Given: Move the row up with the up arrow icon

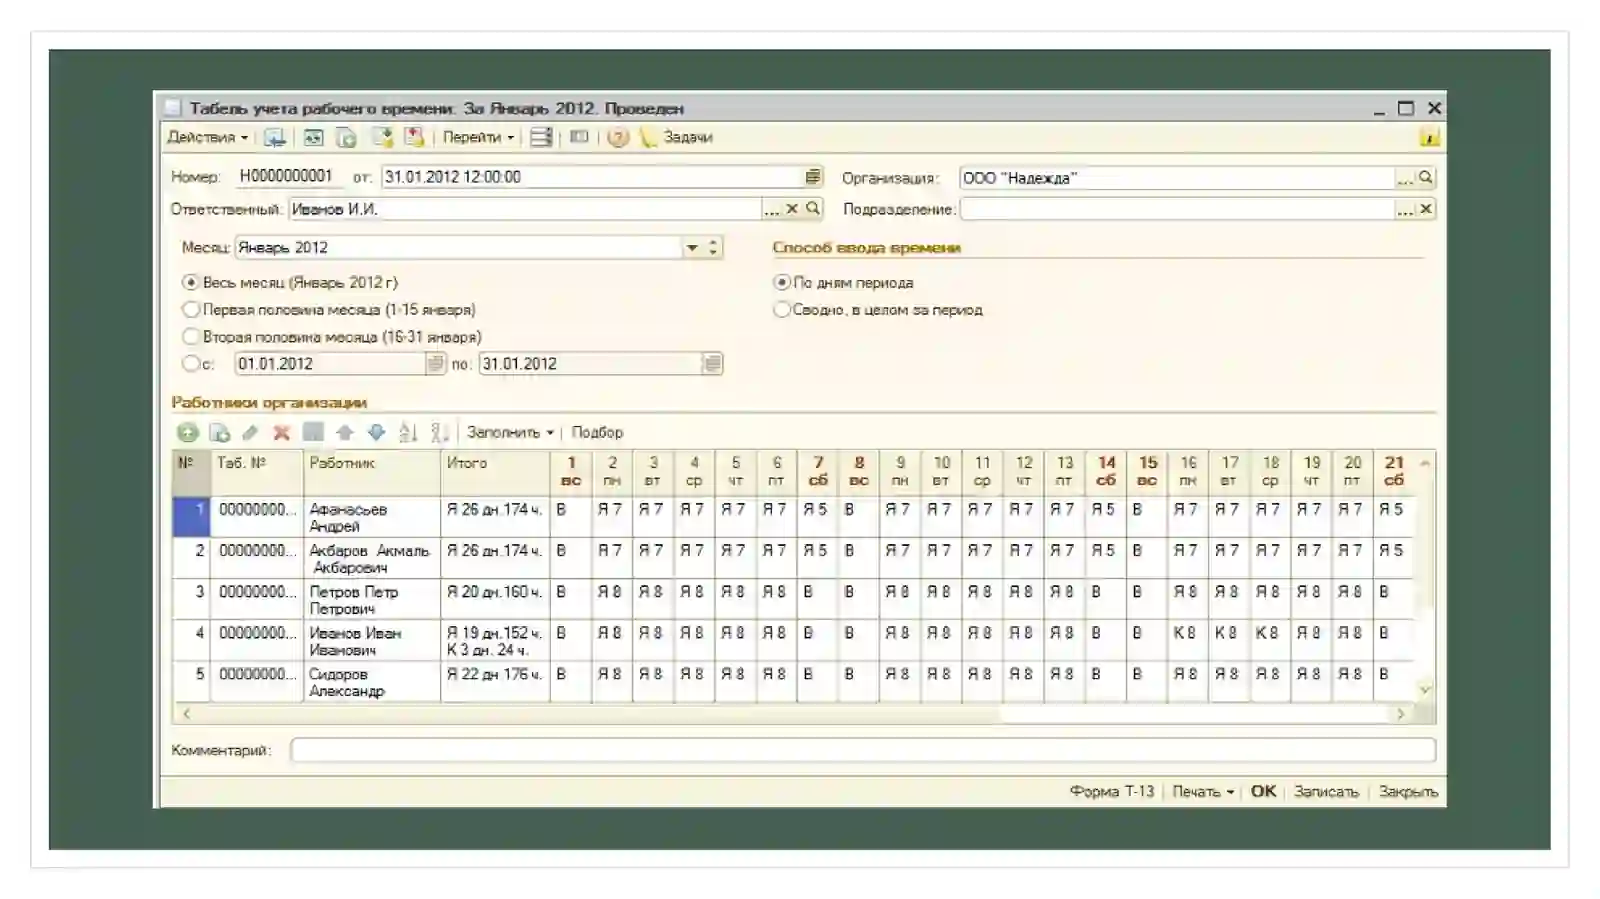Looking at the screenshot, I should click(345, 432).
